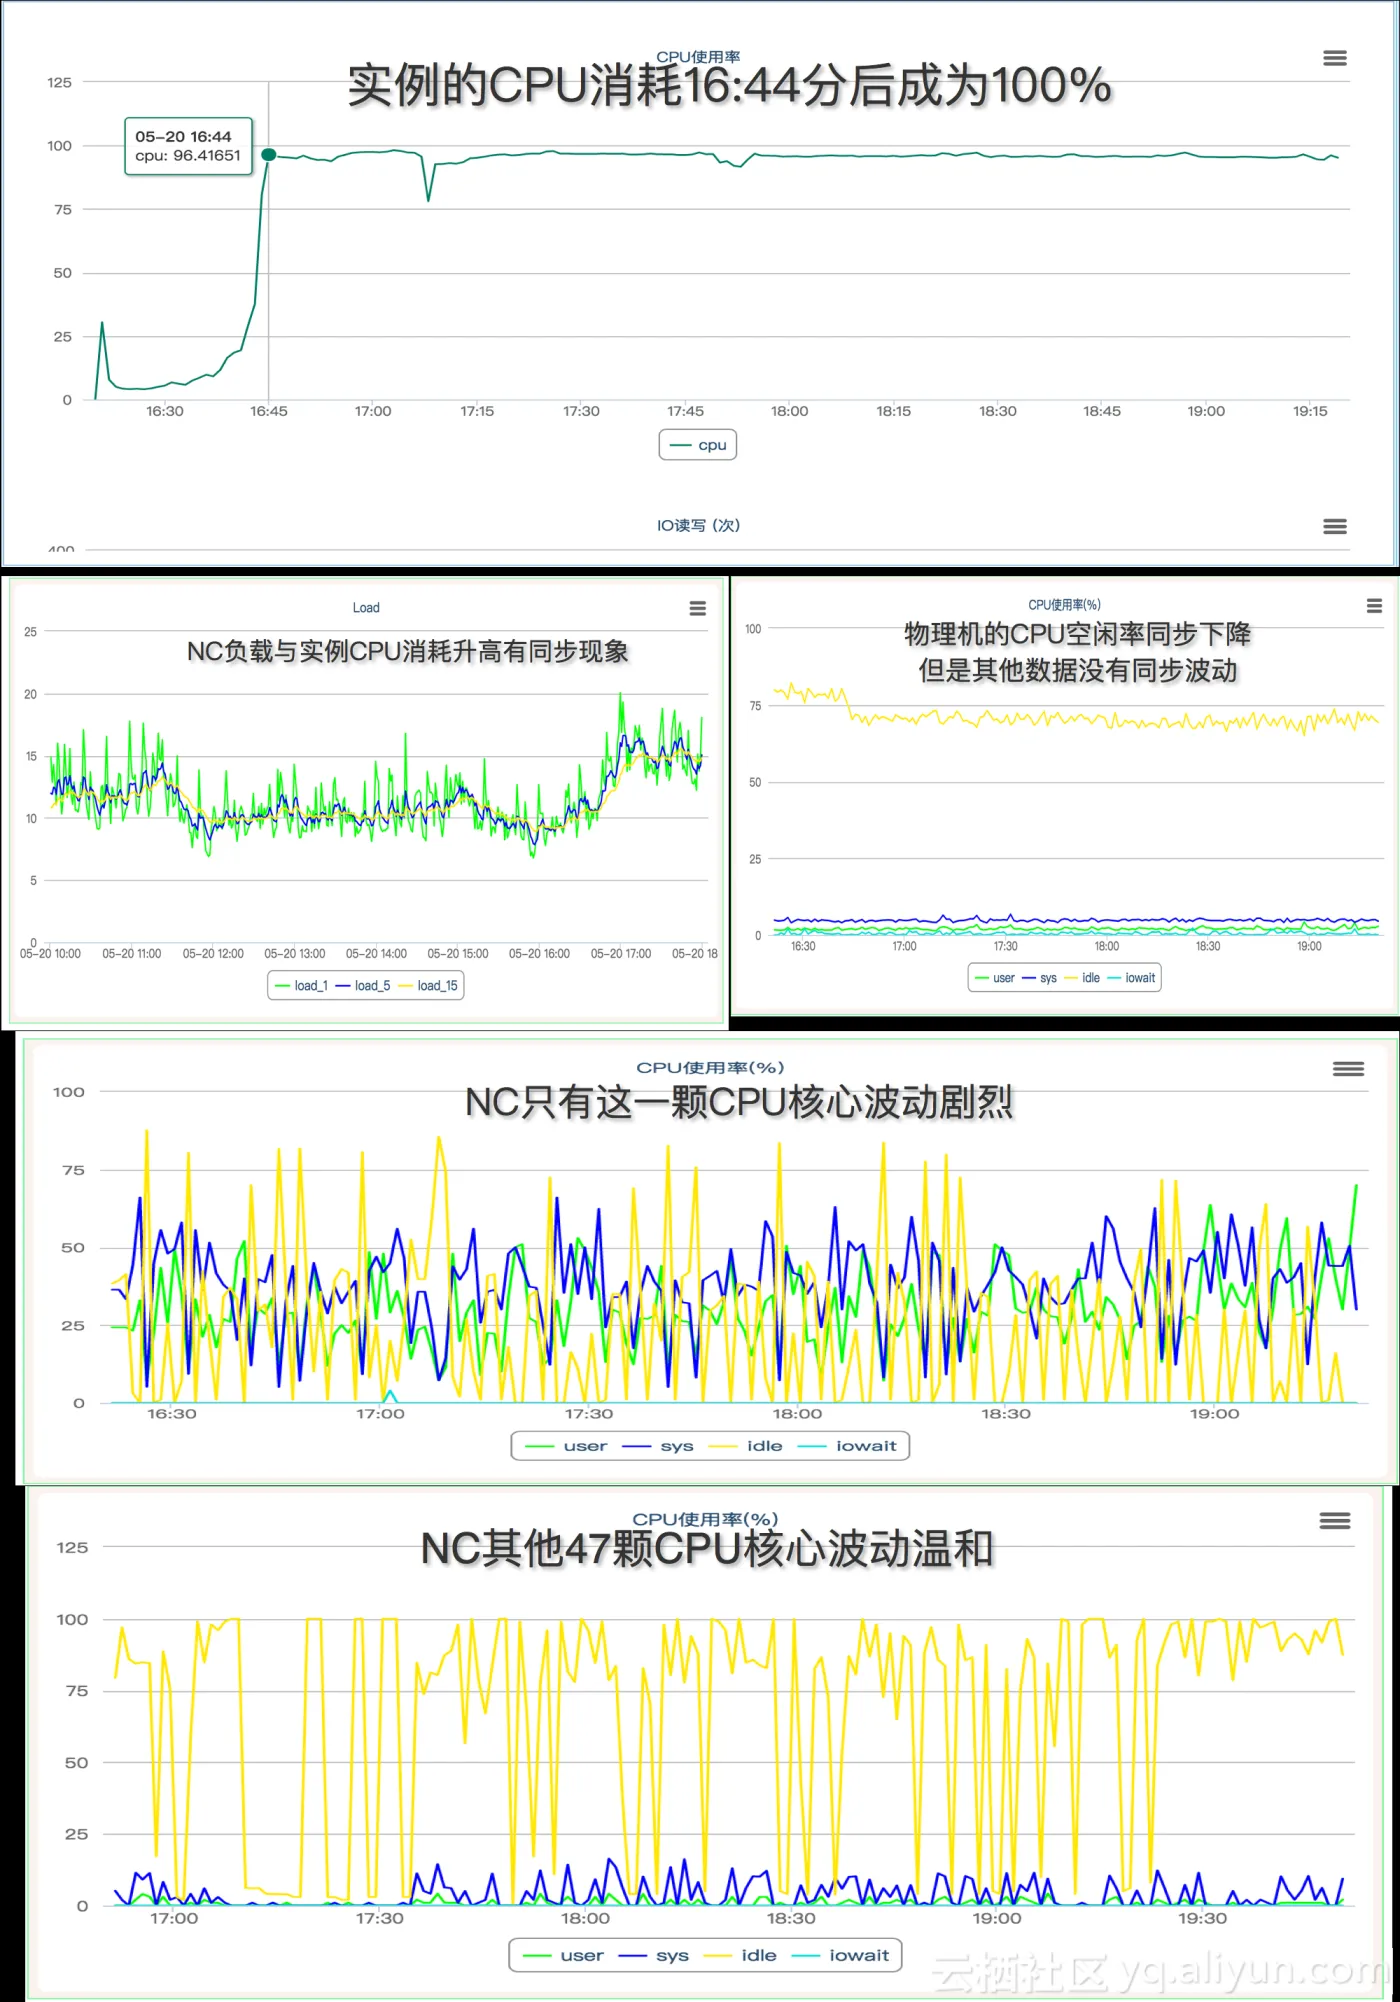Click the 05-20 14:00 axis label on the Load chart

click(x=376, y=954)
